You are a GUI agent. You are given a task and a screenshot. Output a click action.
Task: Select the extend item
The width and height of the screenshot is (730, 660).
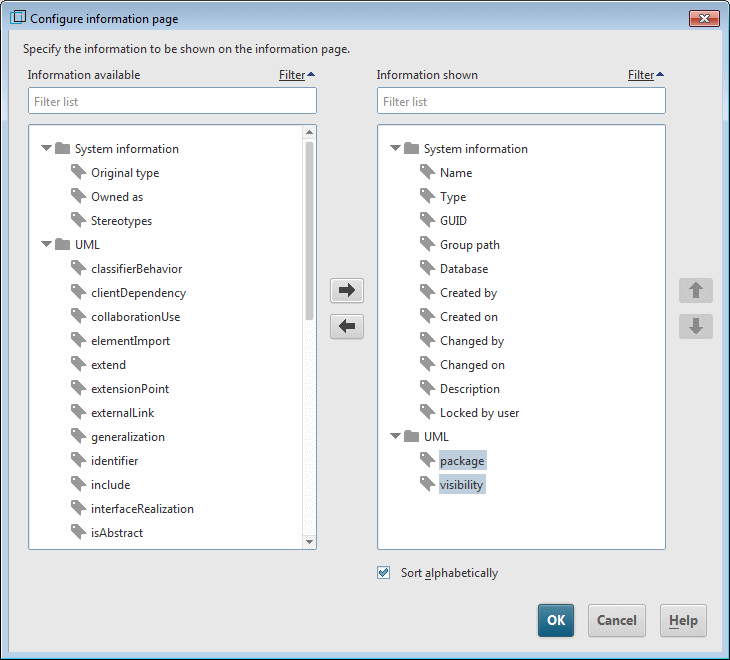pyautogui.click(x=108, y=364)
